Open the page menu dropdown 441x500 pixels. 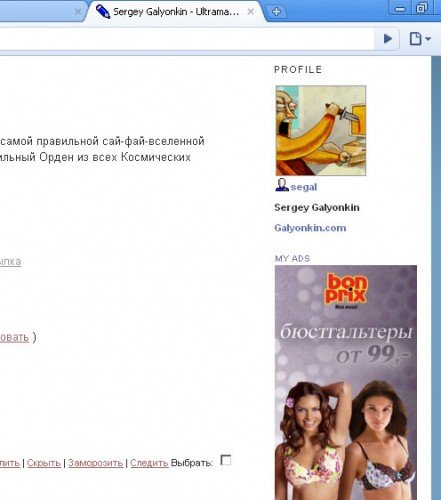tap(420, 39)
